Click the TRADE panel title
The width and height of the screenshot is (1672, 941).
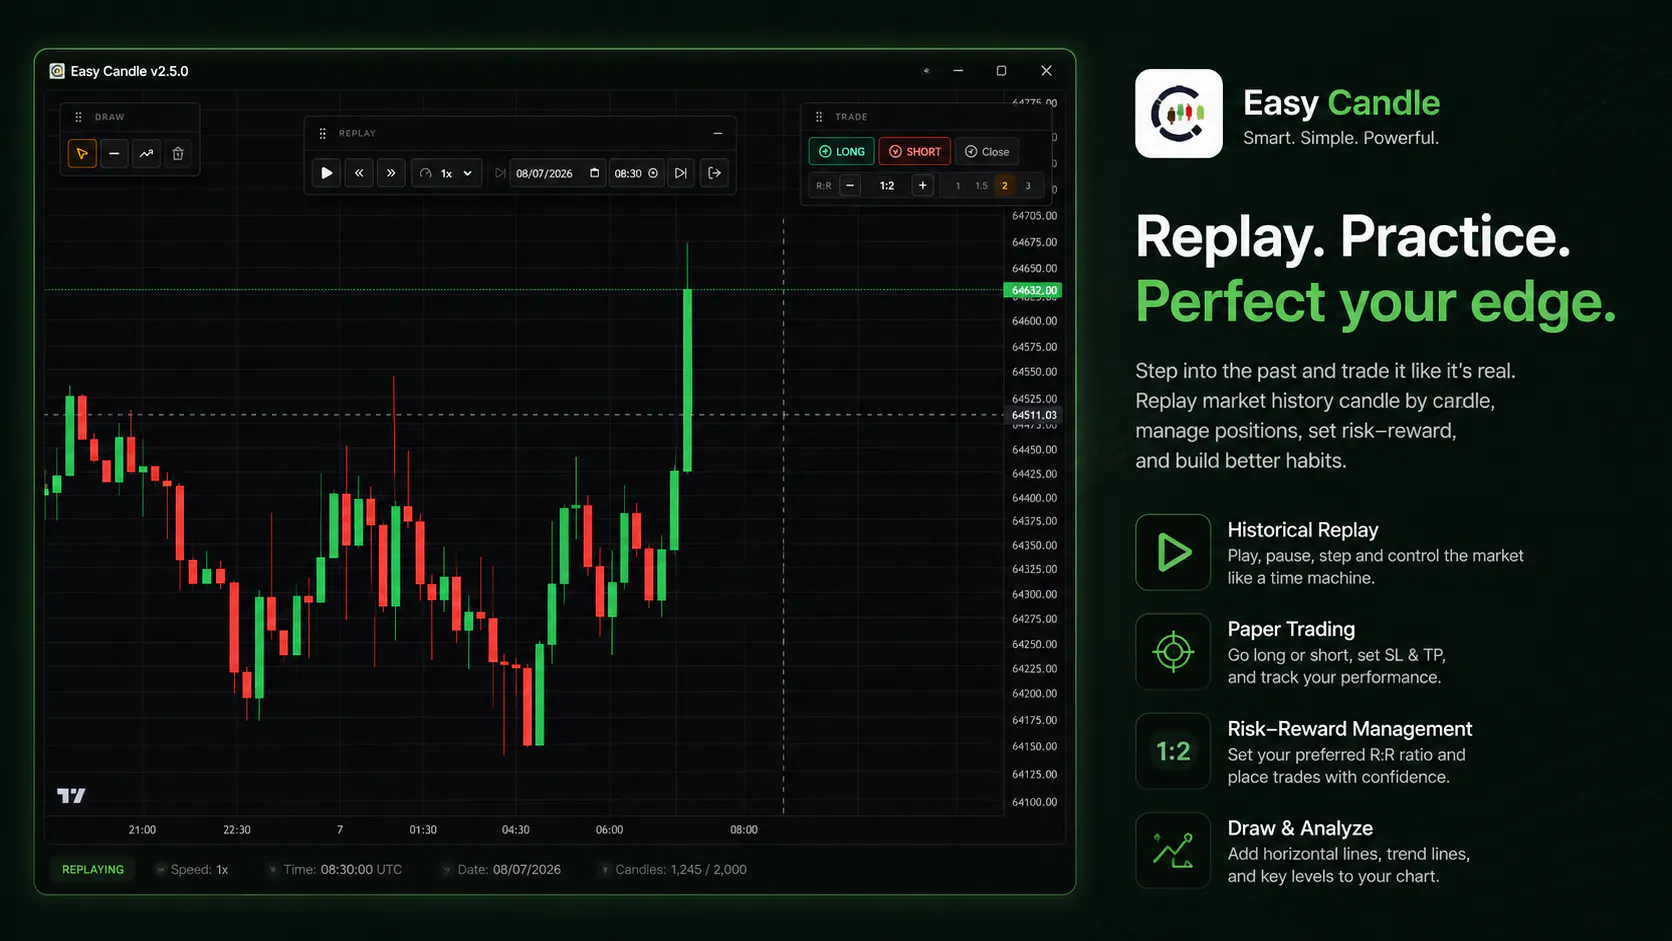tap(851, 117)
